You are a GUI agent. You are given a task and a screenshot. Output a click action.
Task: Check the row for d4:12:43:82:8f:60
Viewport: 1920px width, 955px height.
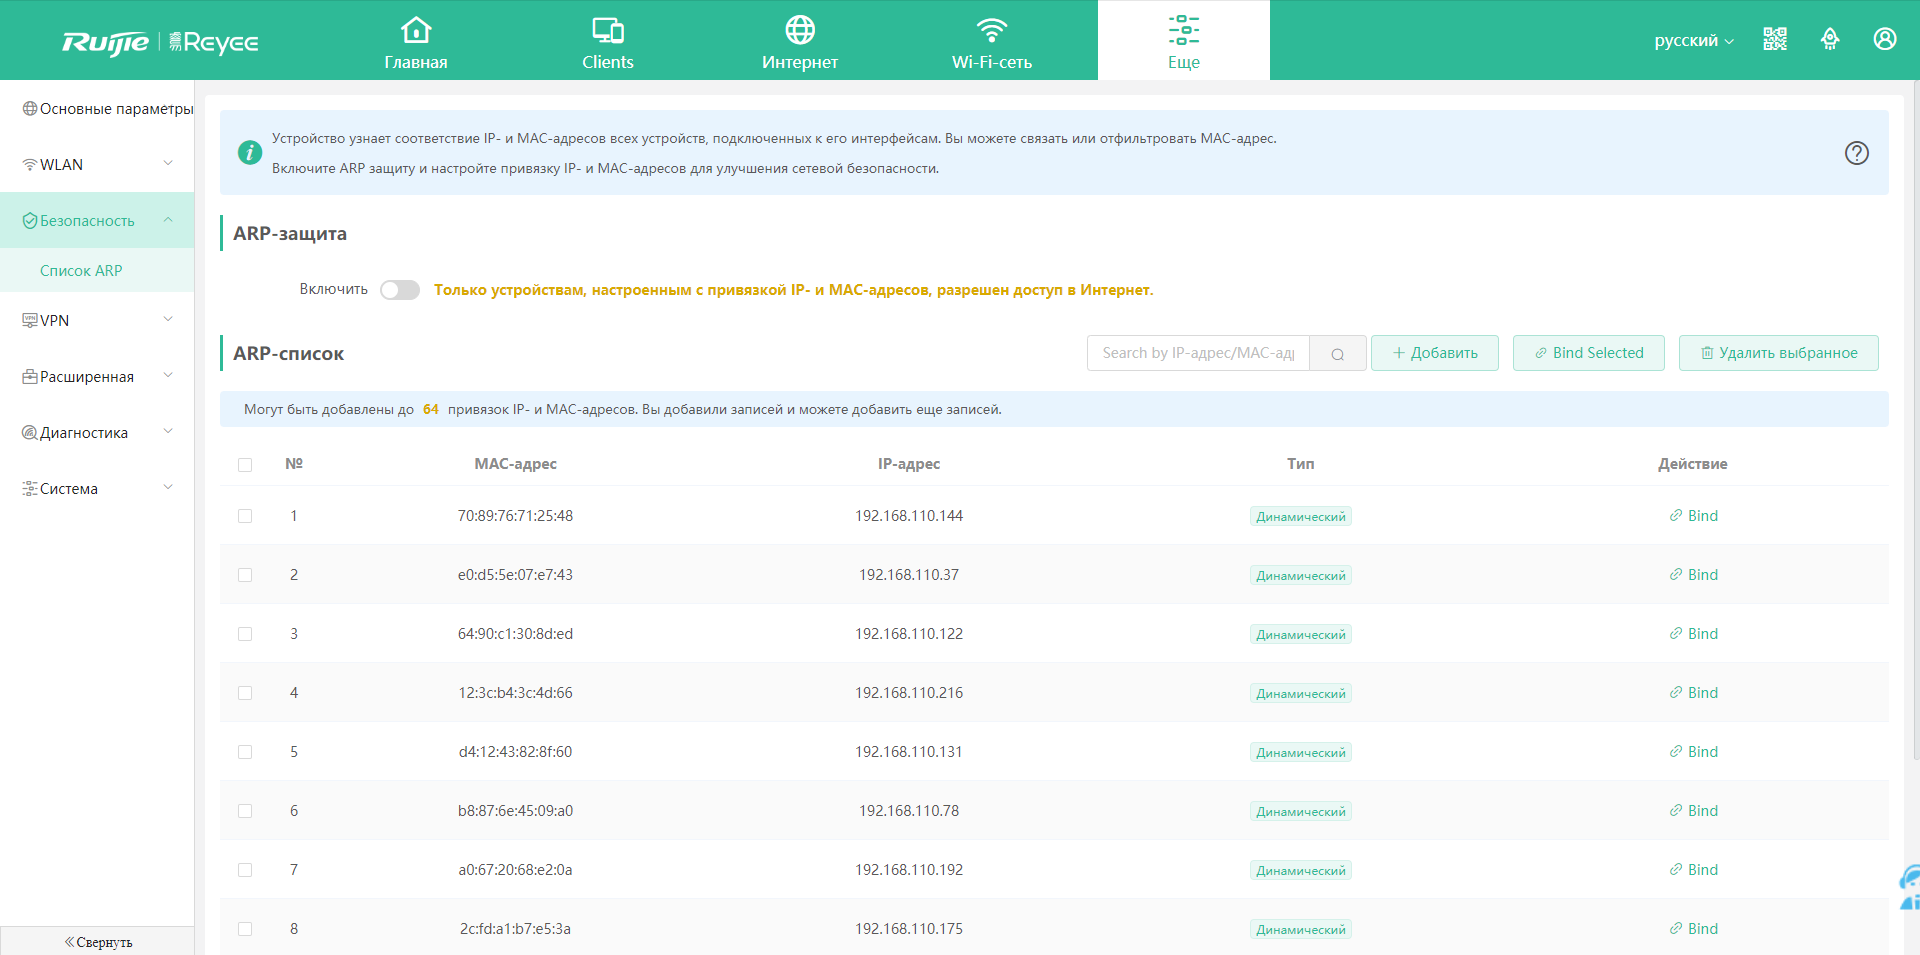245,752
